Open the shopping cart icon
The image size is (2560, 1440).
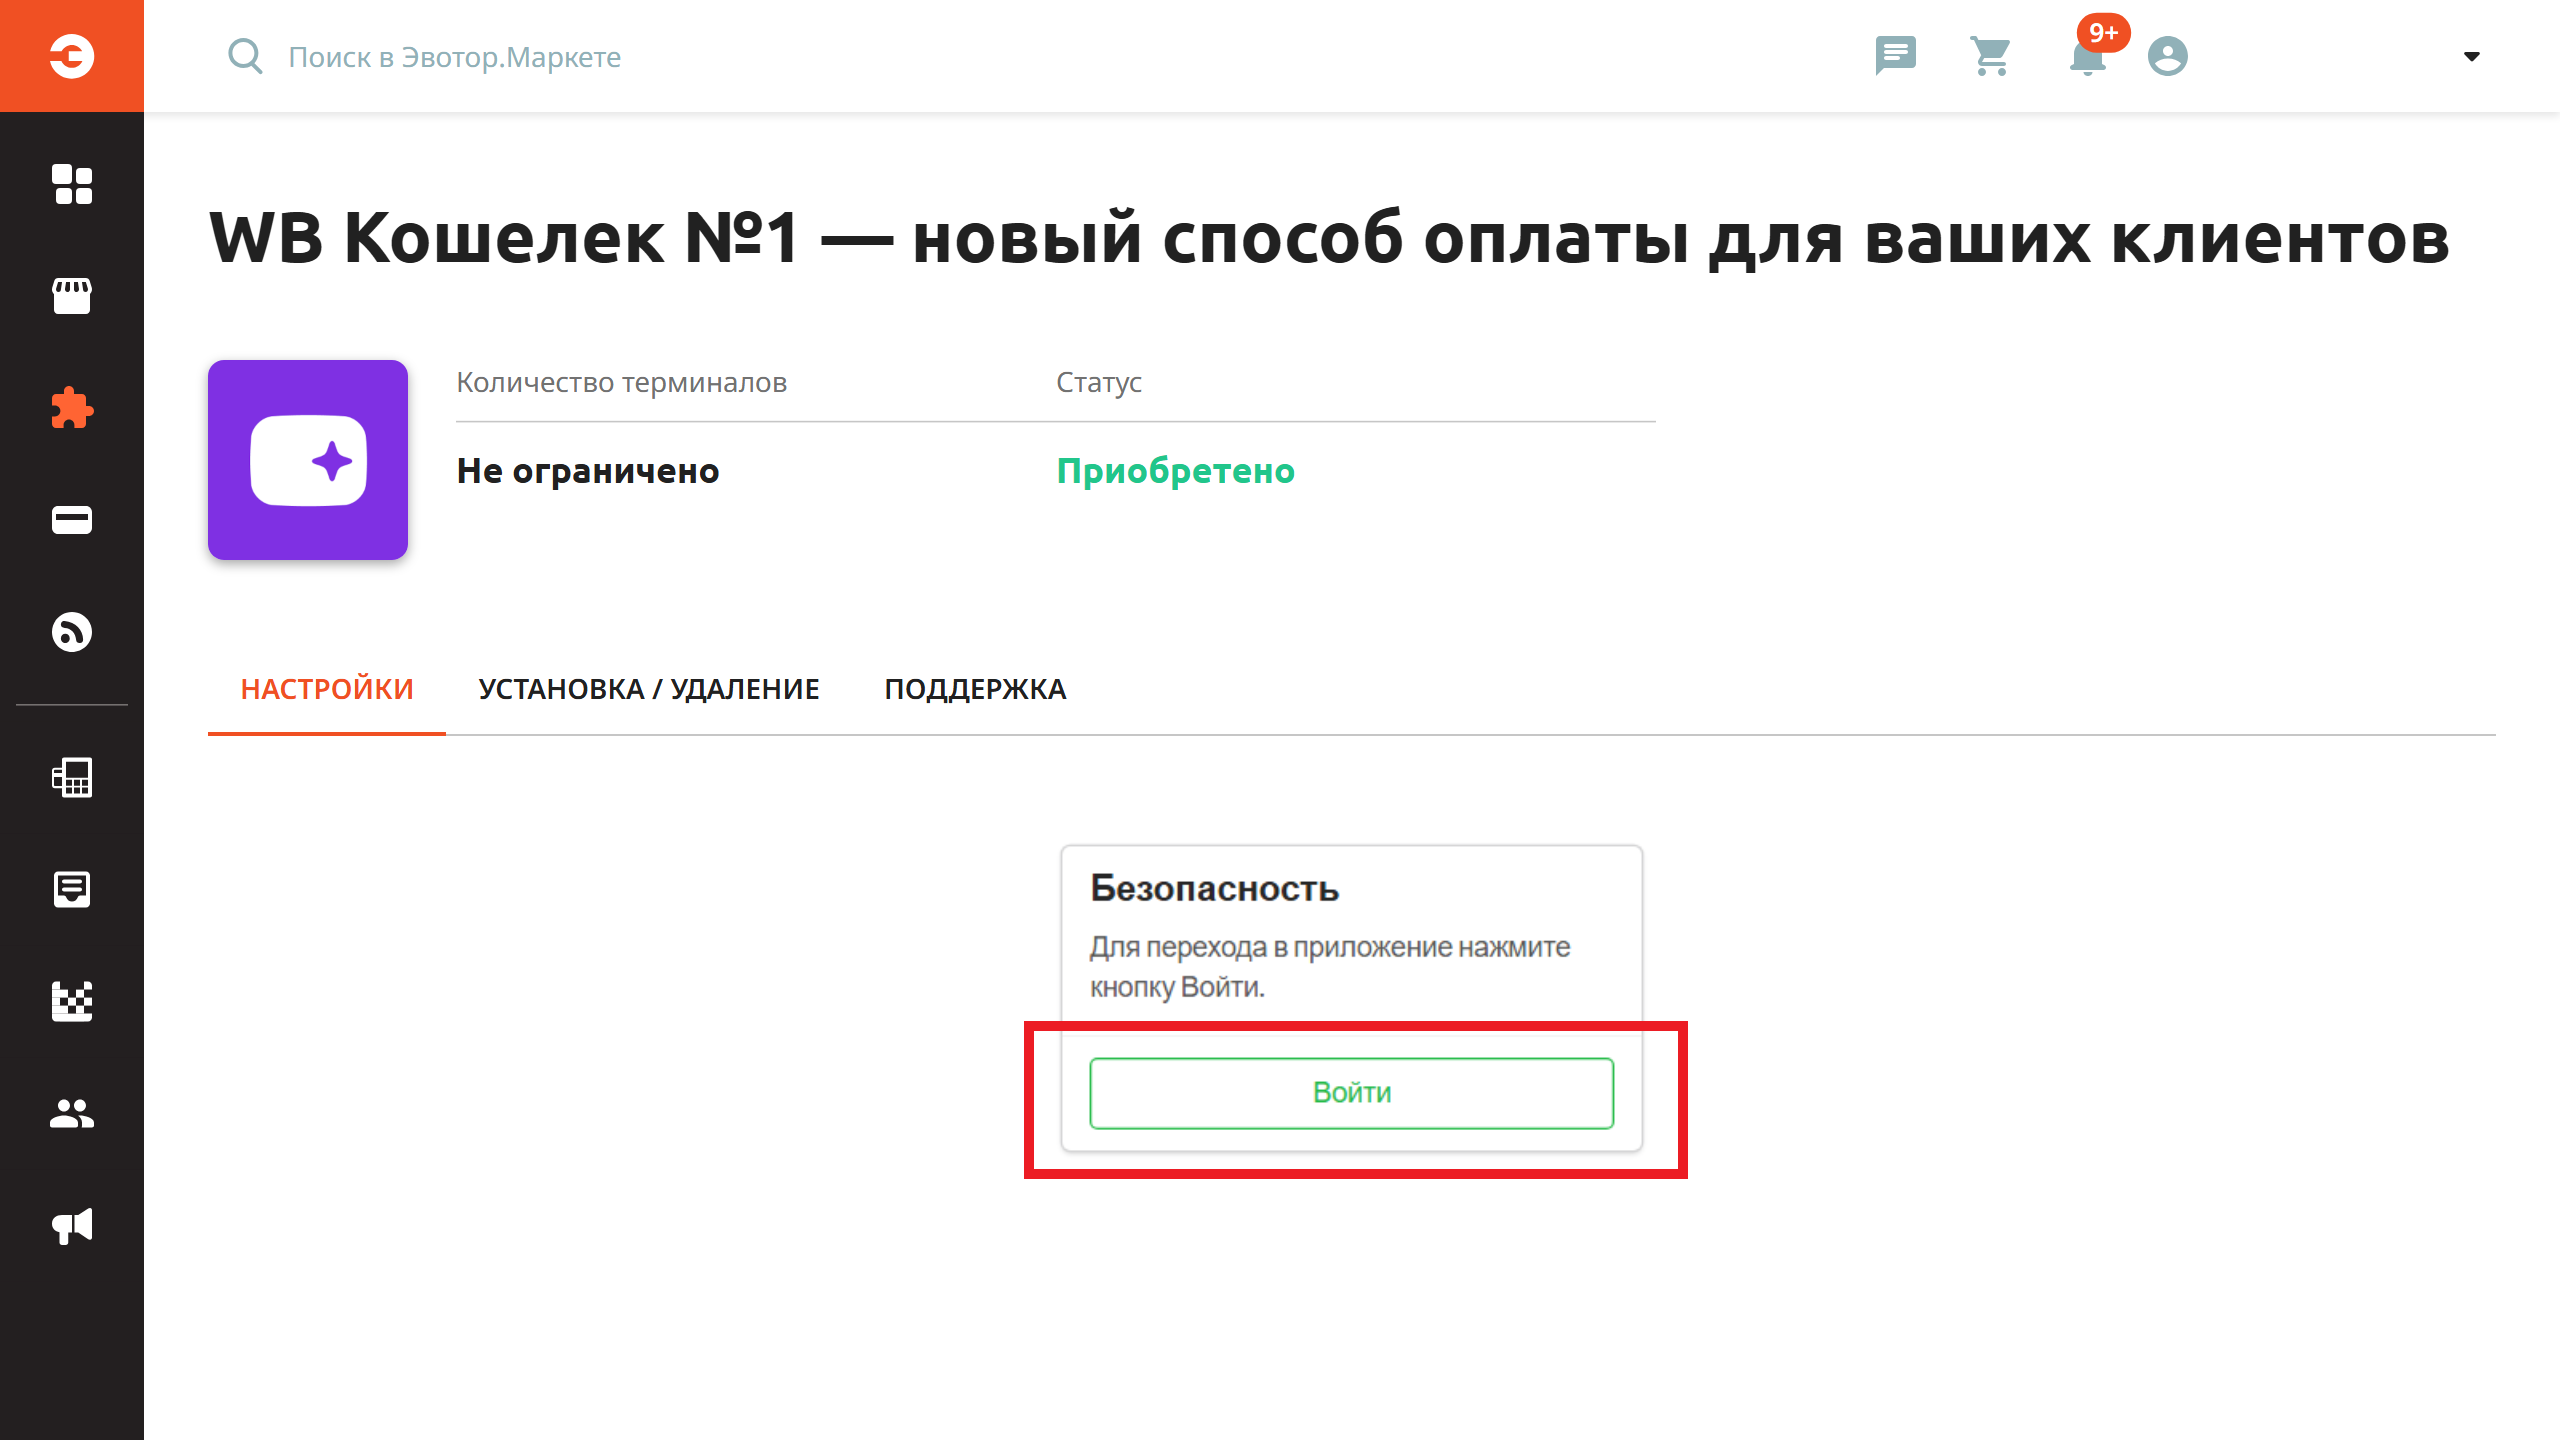1991,56
